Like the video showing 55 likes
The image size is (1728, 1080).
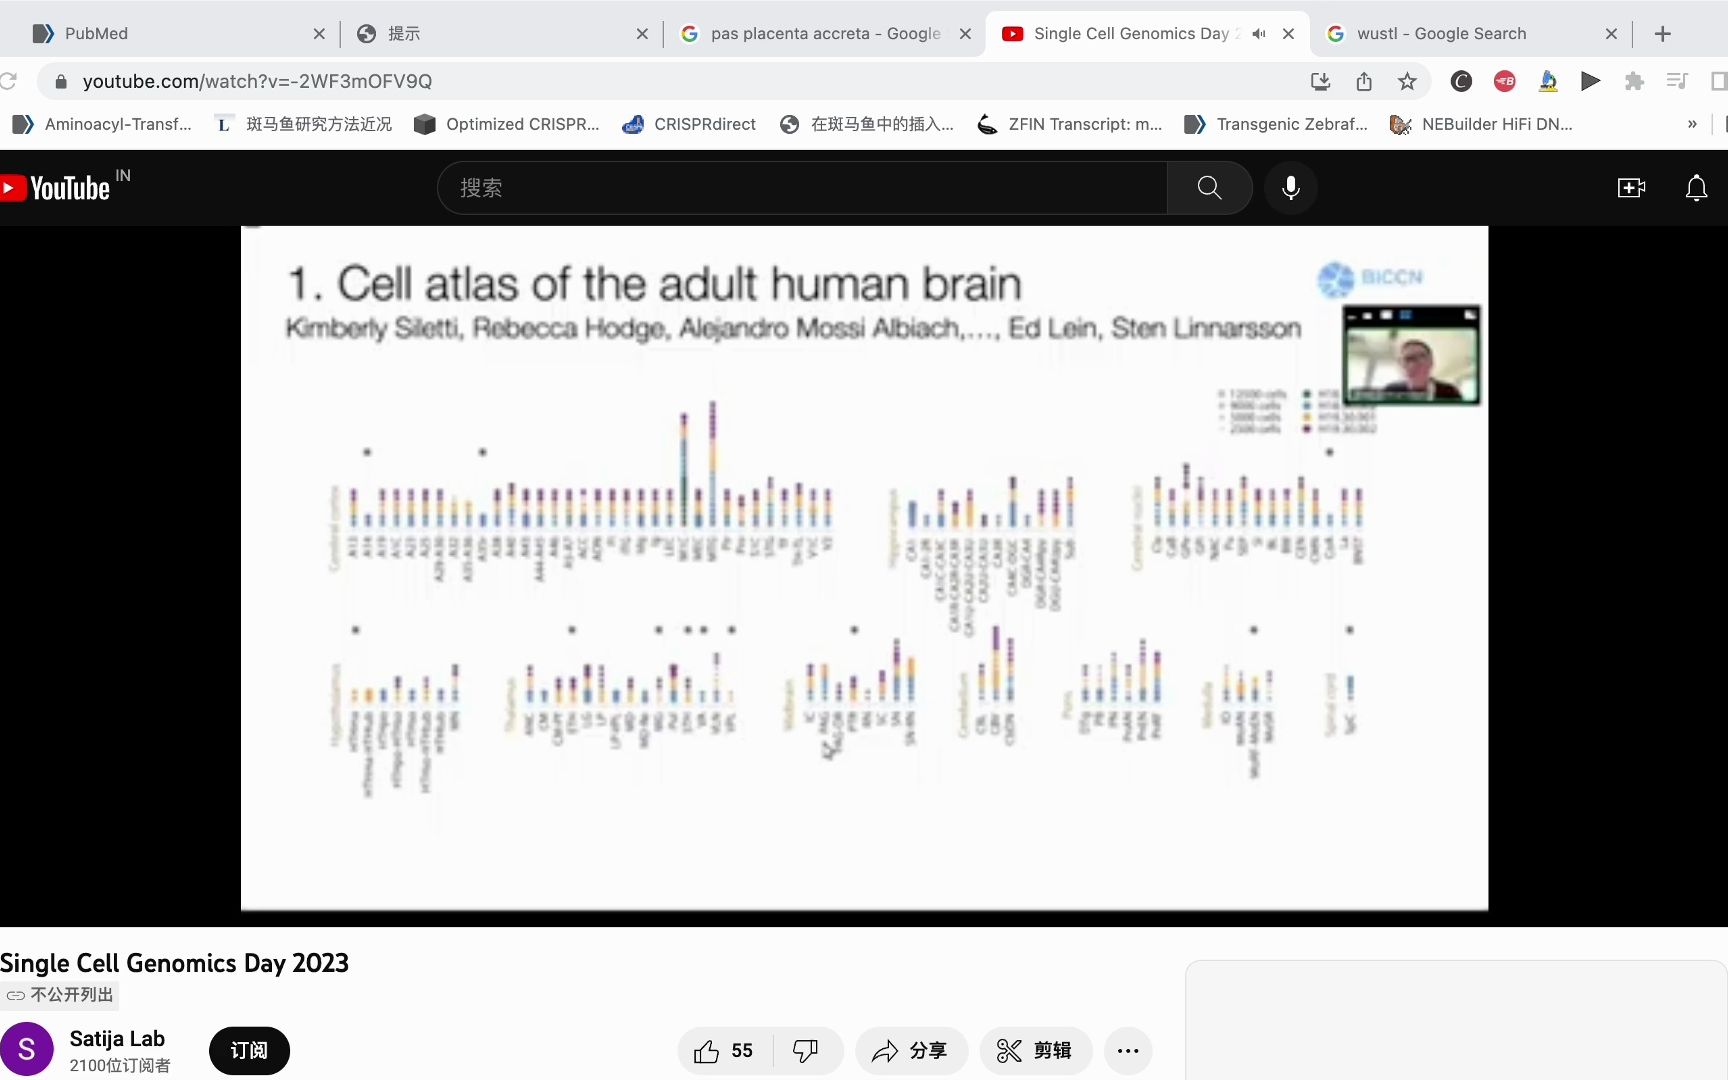coord(720,1050)
